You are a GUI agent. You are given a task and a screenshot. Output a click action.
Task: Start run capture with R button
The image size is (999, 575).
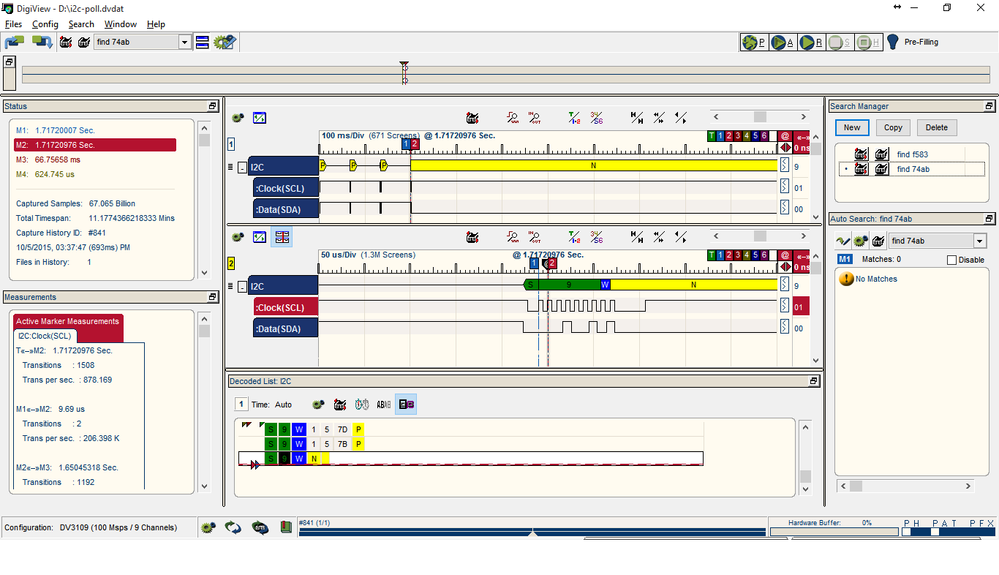(810, 42)
